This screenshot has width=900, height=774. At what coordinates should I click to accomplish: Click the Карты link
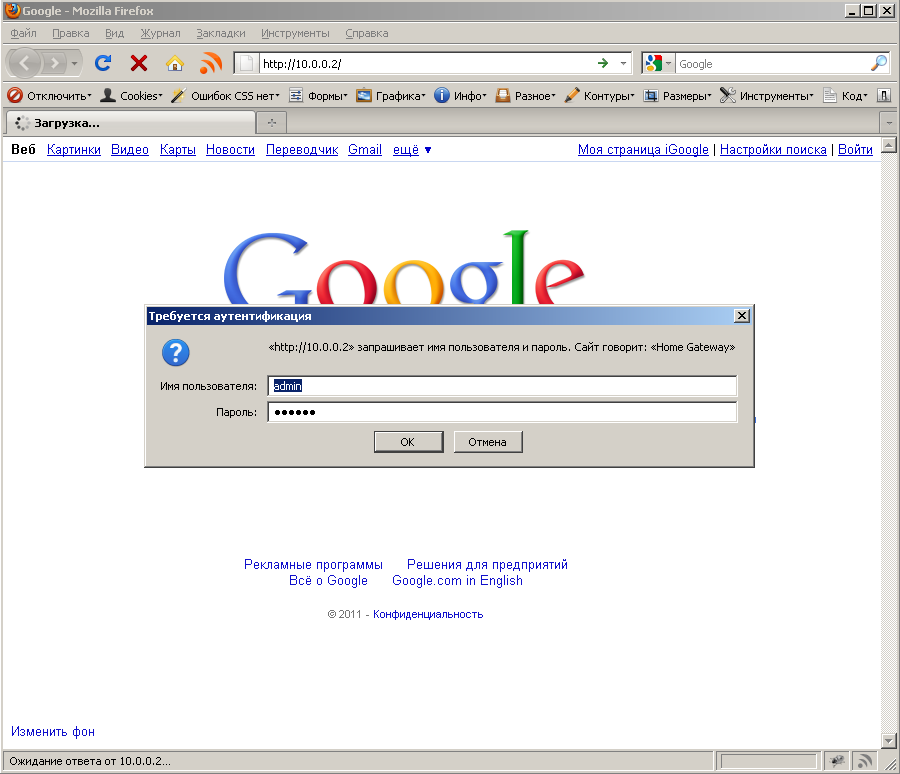[x=177, y=150]
